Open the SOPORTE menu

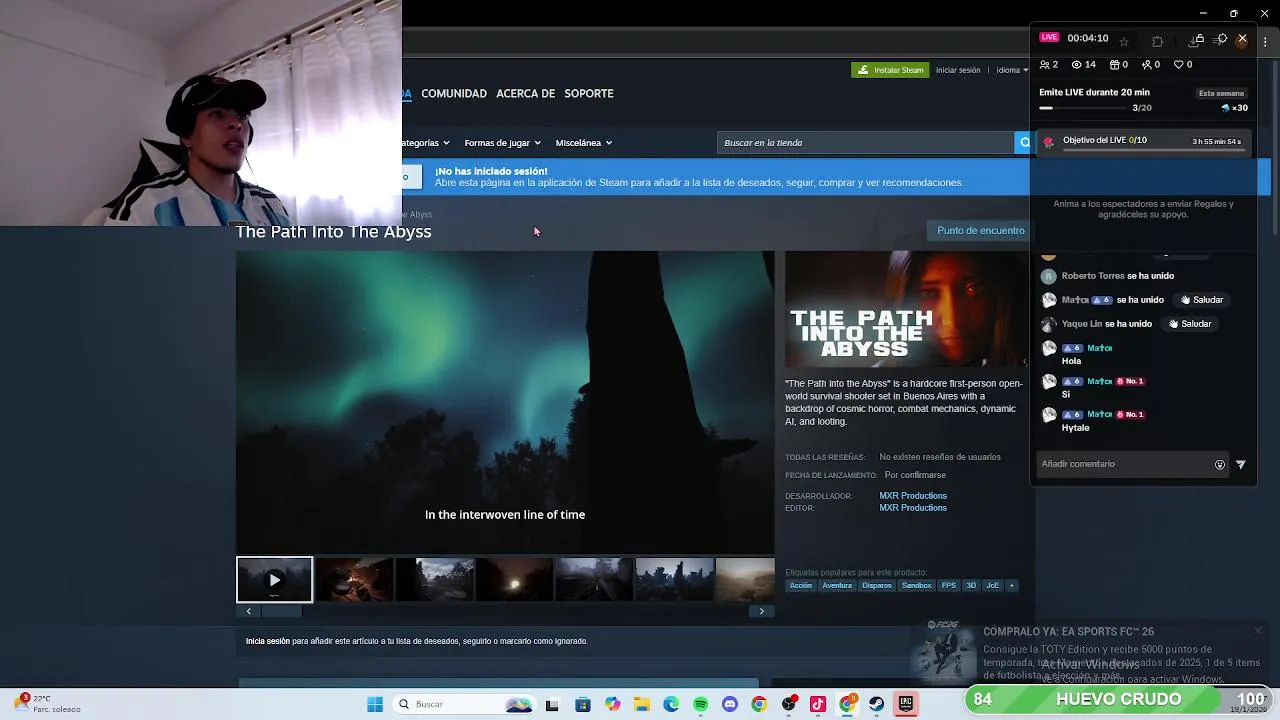click(589, 93)
